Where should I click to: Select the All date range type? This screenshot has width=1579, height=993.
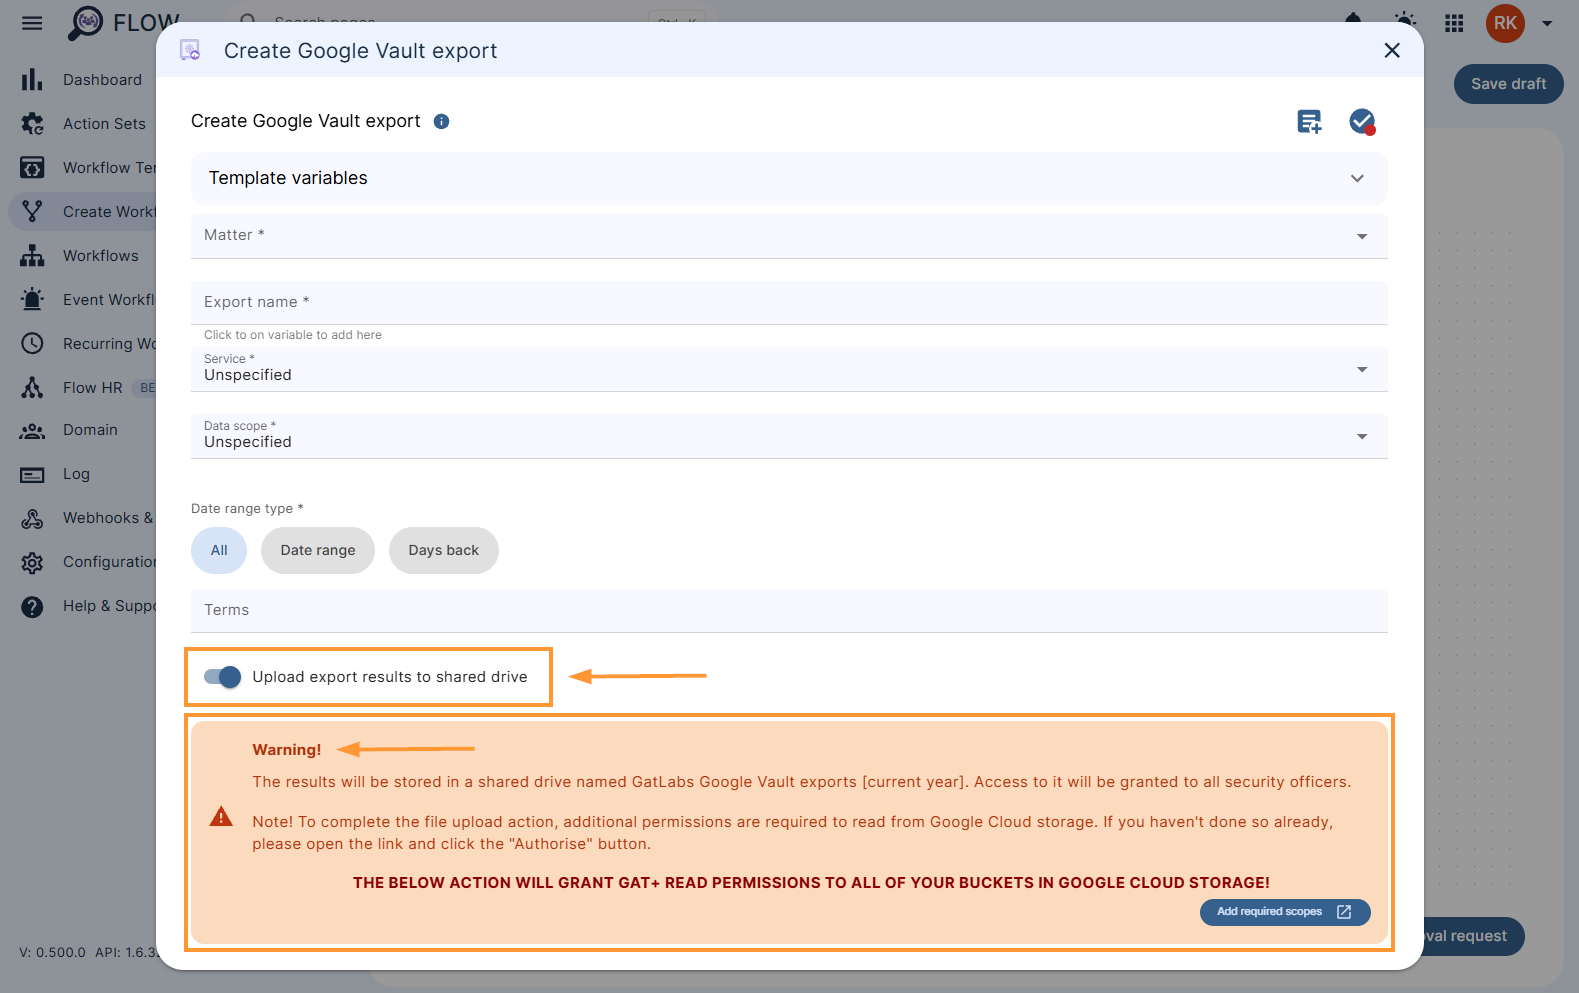click(219, 550)
